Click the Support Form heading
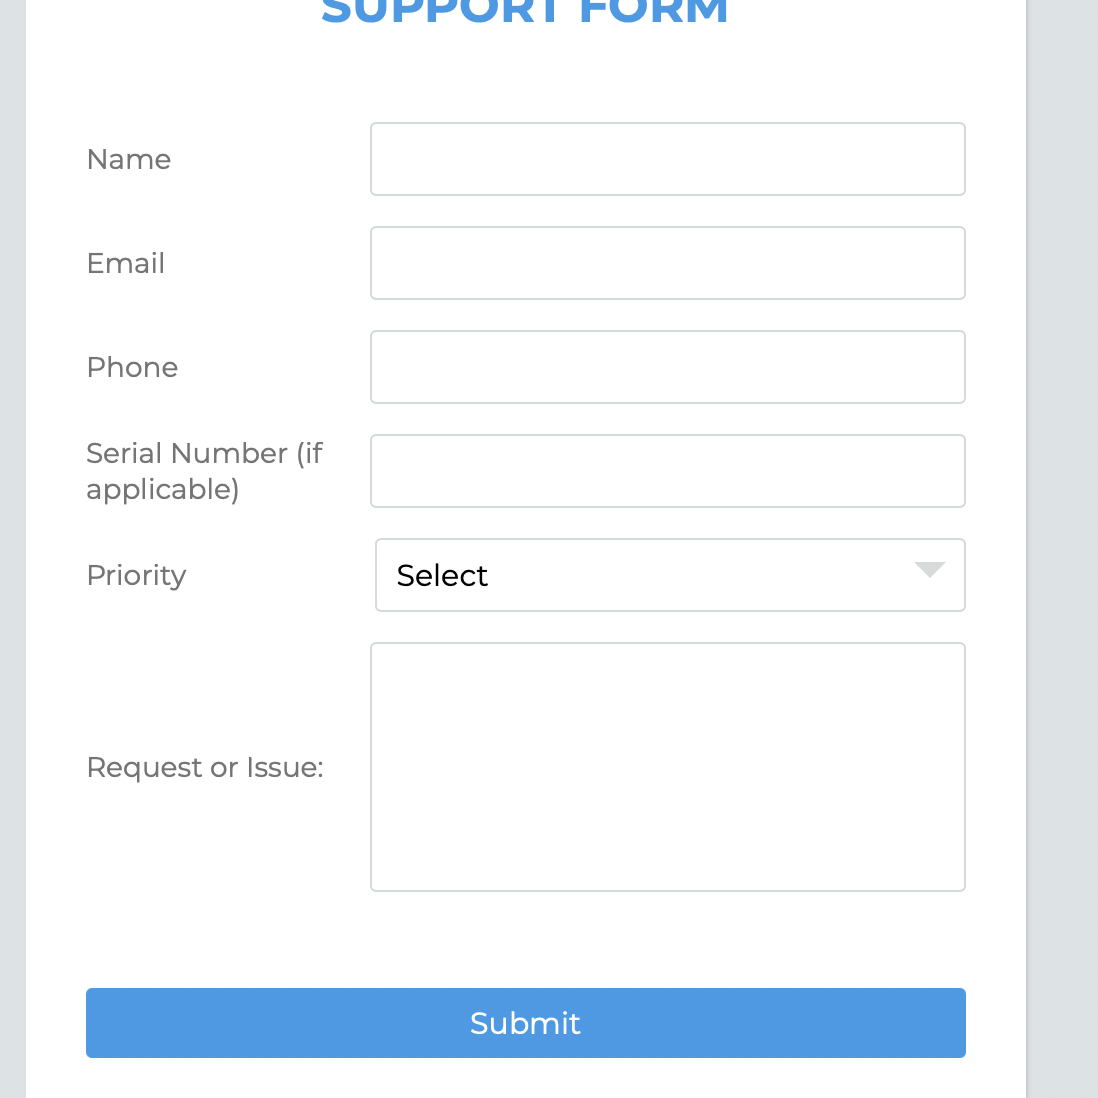Screen dimensions: 1098x1098 [x=525, y=12]
